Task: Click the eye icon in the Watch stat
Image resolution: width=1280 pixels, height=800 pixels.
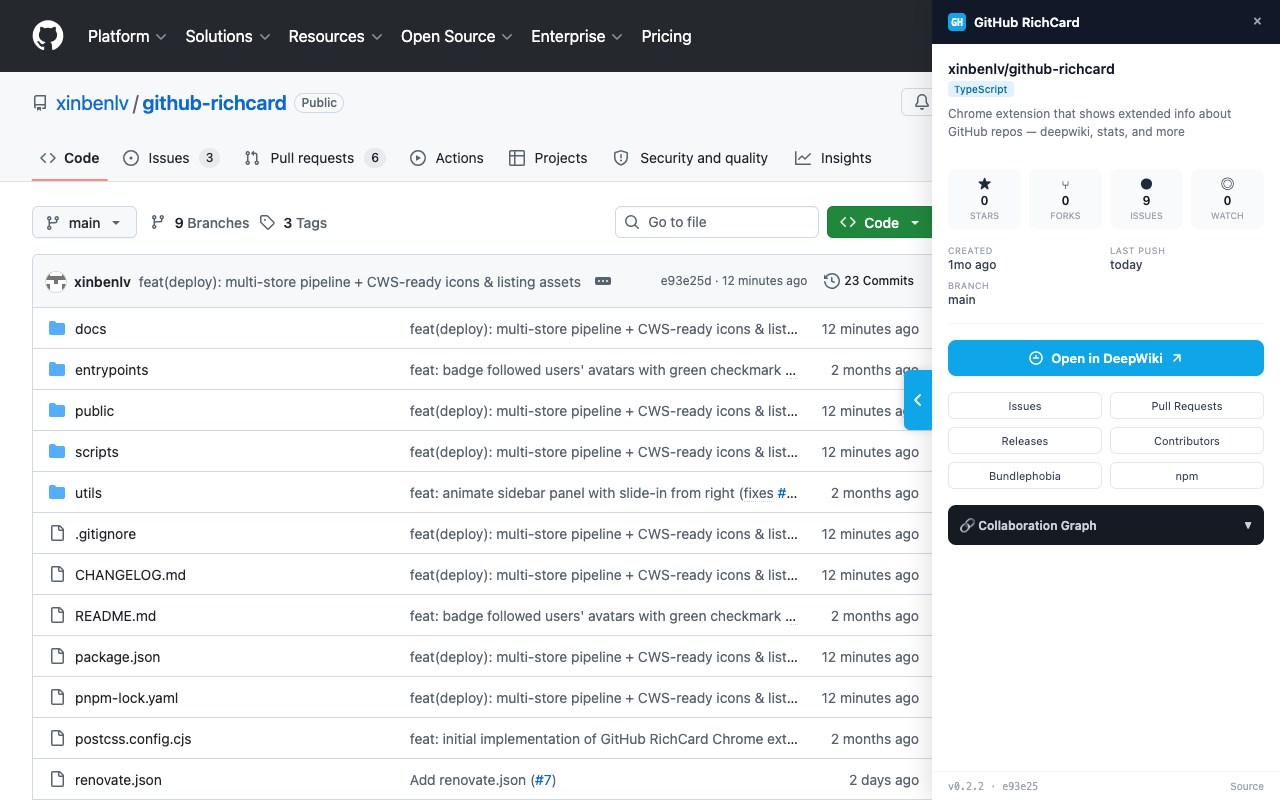Action: [1227, 184]
